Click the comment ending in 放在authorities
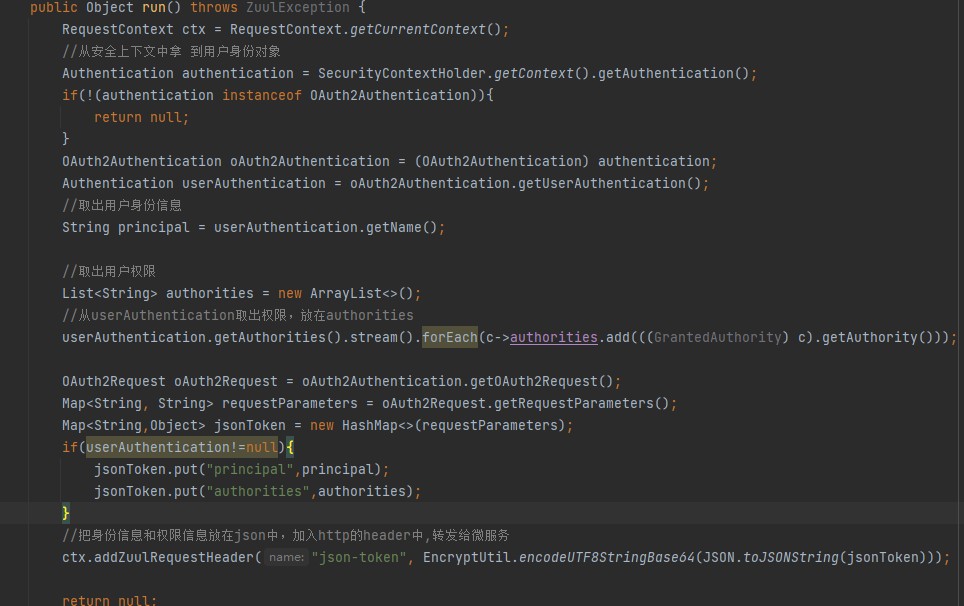964x606 pixels. [238, 315]
